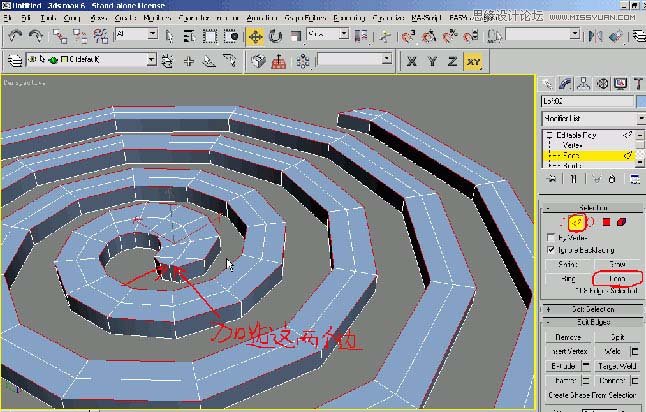Click the Render Scene teapot-box icon
Viewport: 646px width, 412px height.
(x=258, y=61)
